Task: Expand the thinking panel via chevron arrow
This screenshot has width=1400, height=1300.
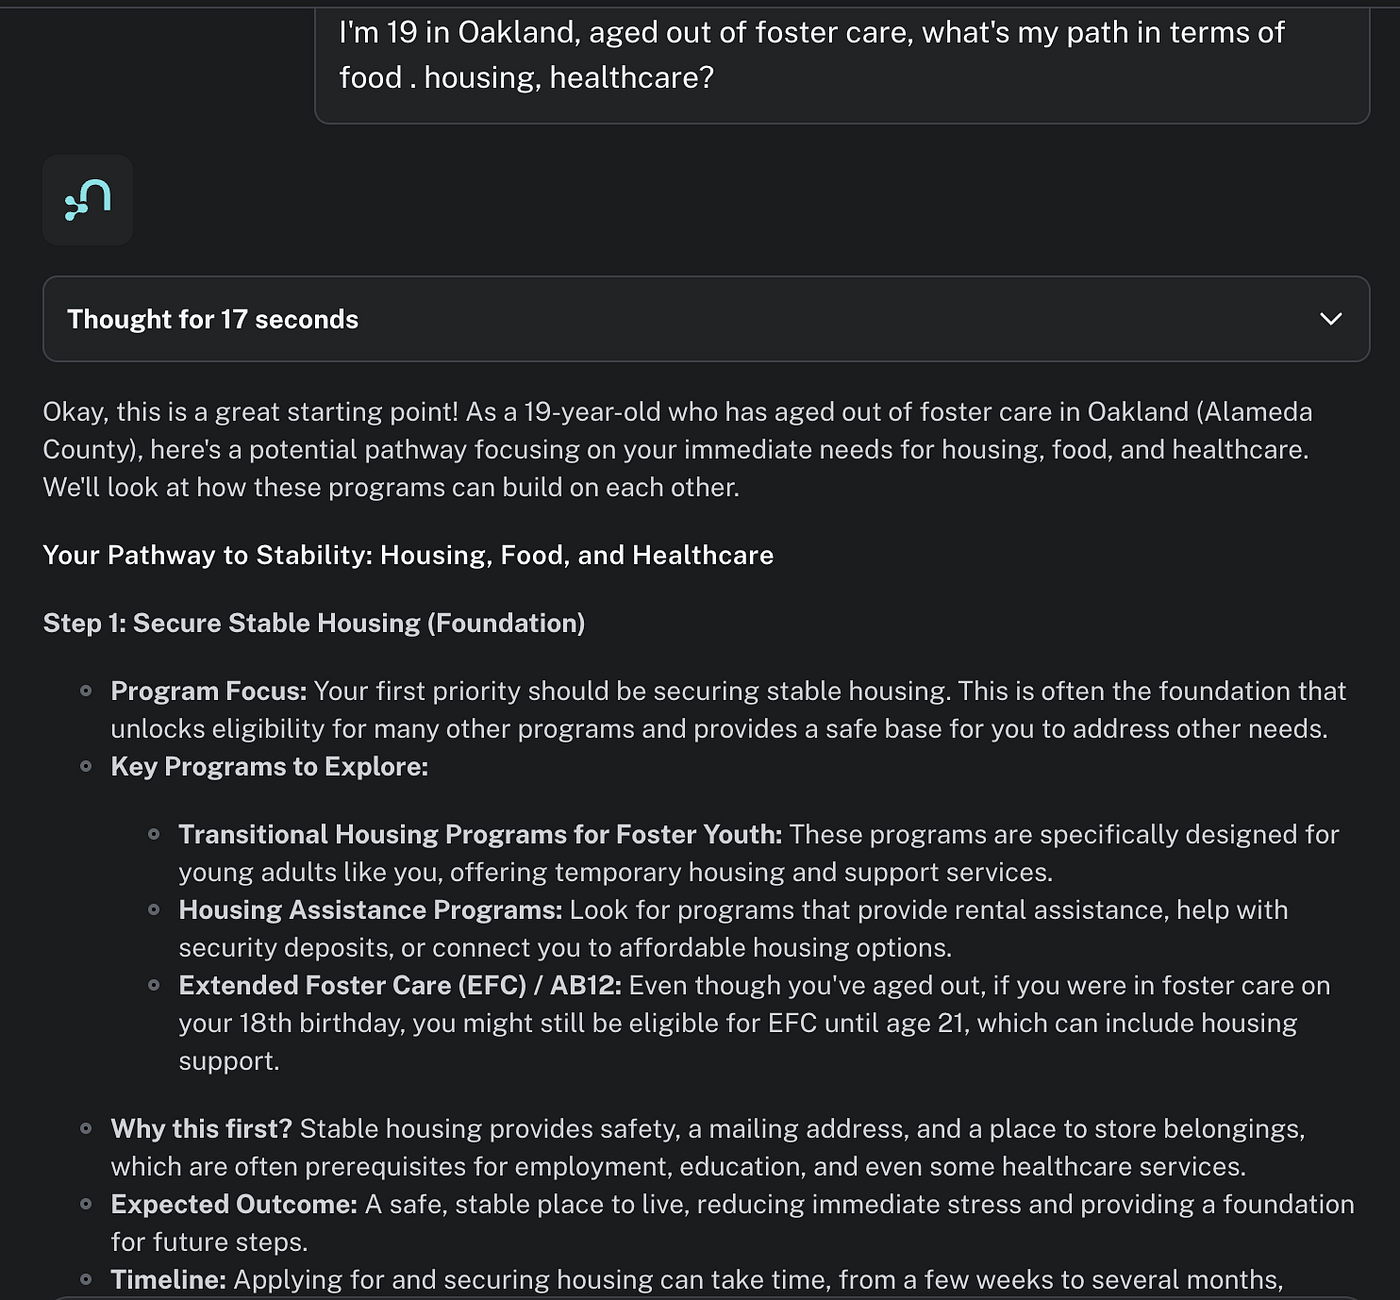Action: [x=1330, y=319]
